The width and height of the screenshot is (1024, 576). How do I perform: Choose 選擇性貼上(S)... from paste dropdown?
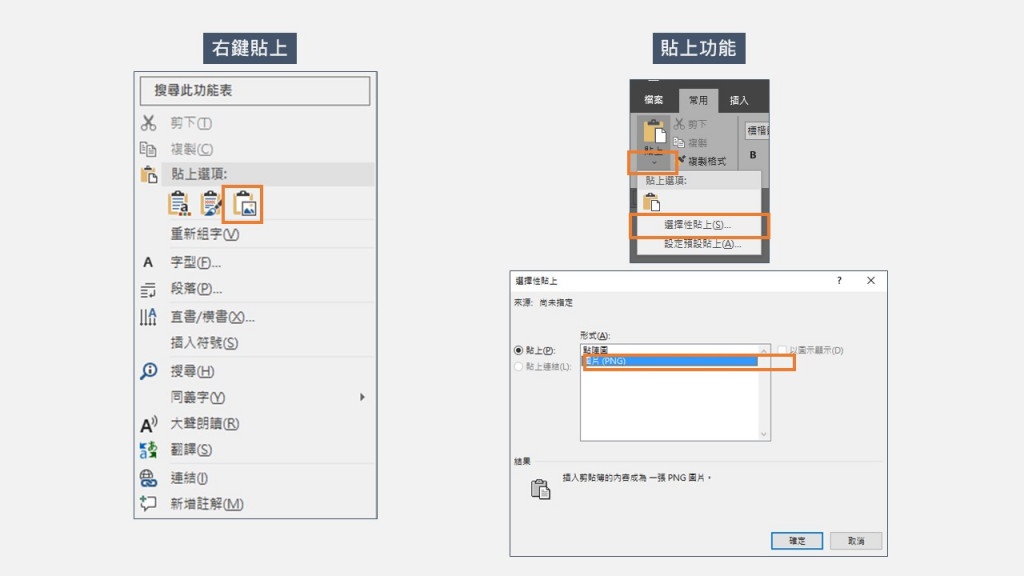pos(697,225)
